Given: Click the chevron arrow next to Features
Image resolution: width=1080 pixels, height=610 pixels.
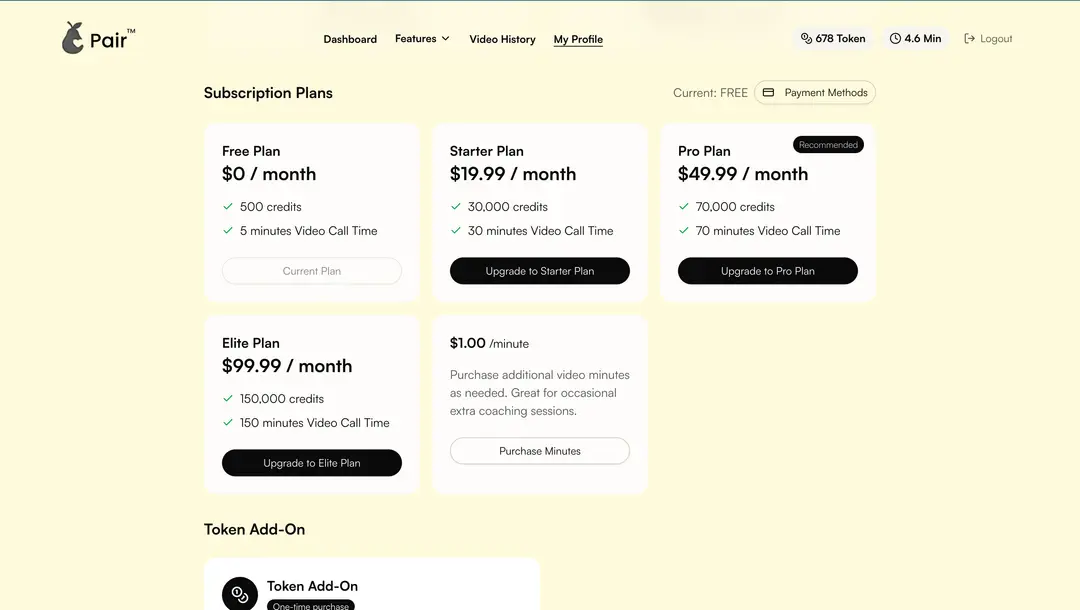Looking at the screenshot, I should tap(446, 39).
